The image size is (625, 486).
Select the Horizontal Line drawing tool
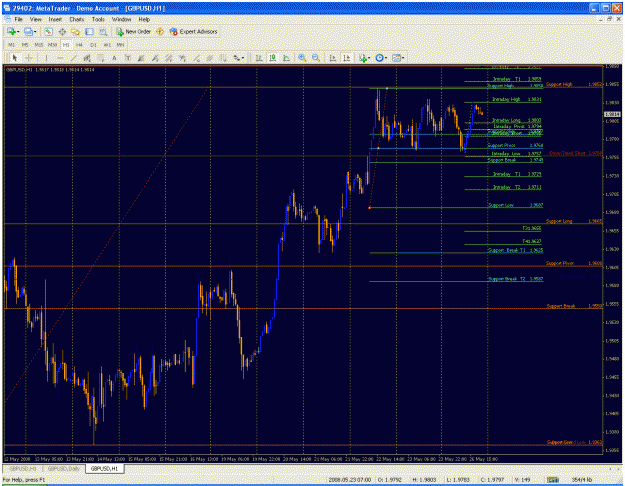60,58
